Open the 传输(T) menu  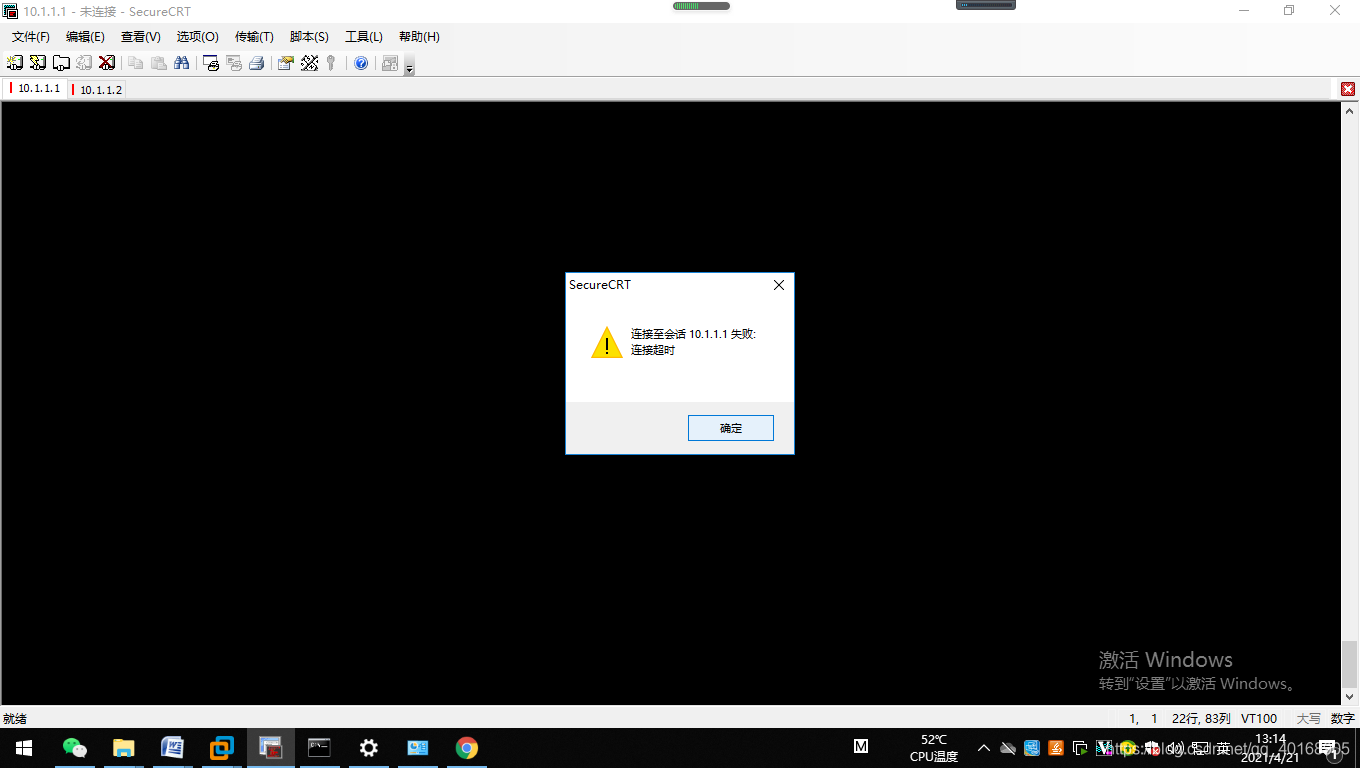coord(254,37)
